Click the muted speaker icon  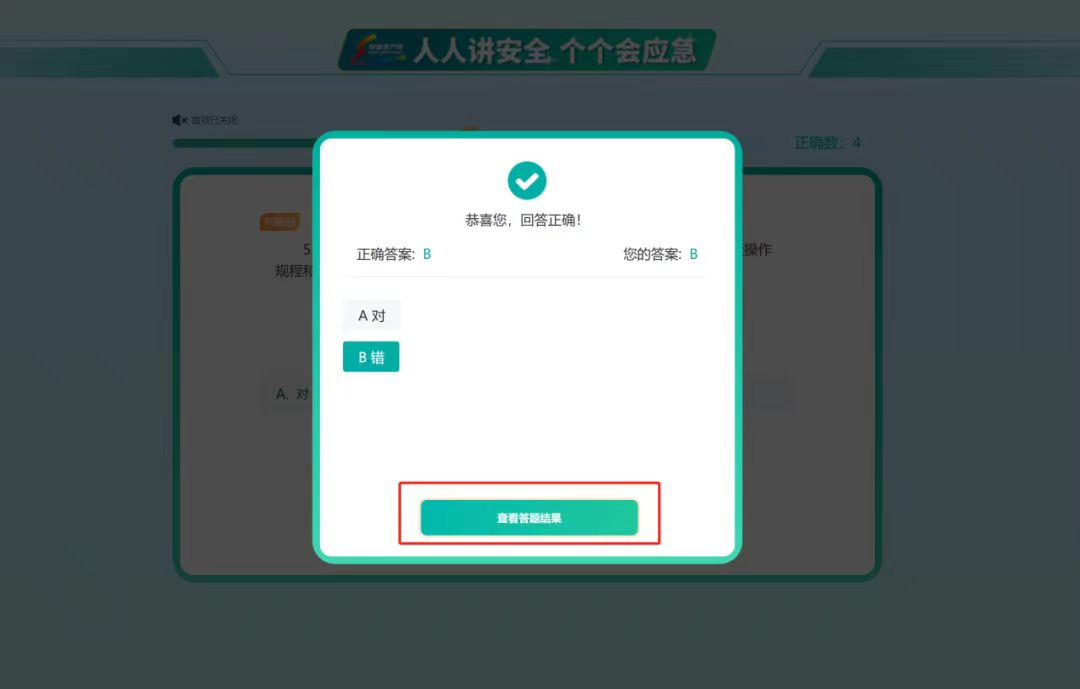tap(179, 120)
